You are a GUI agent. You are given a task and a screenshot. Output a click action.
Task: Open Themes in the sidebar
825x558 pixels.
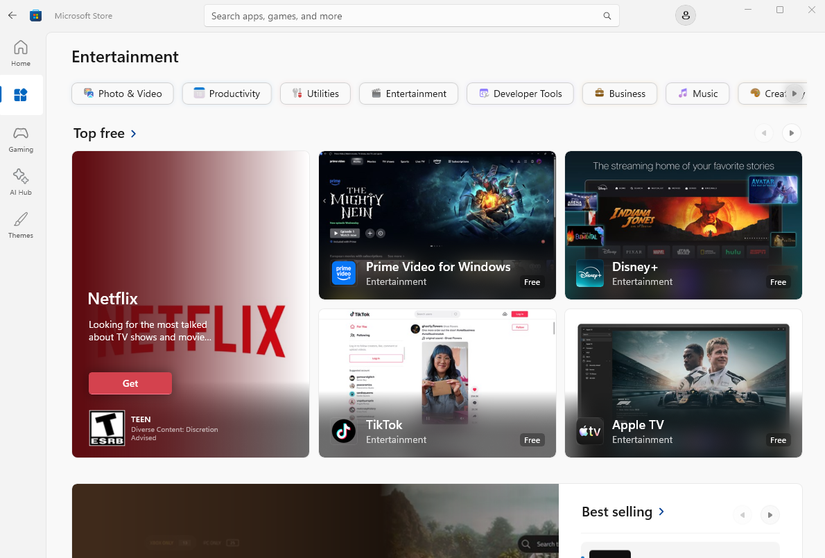pos(21,225)
